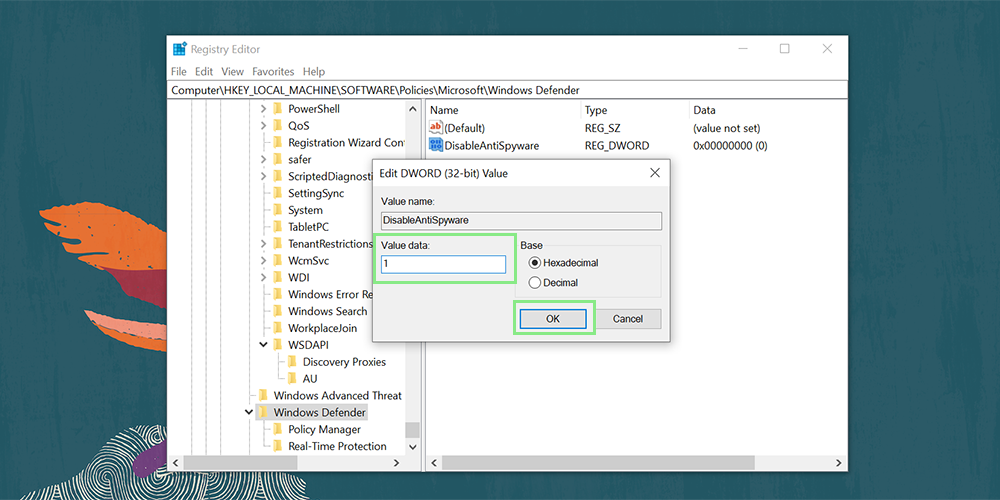Viewport: 1000px width, 500px height.
Task: Click the WDI folder icon
Action: [277, 277]
